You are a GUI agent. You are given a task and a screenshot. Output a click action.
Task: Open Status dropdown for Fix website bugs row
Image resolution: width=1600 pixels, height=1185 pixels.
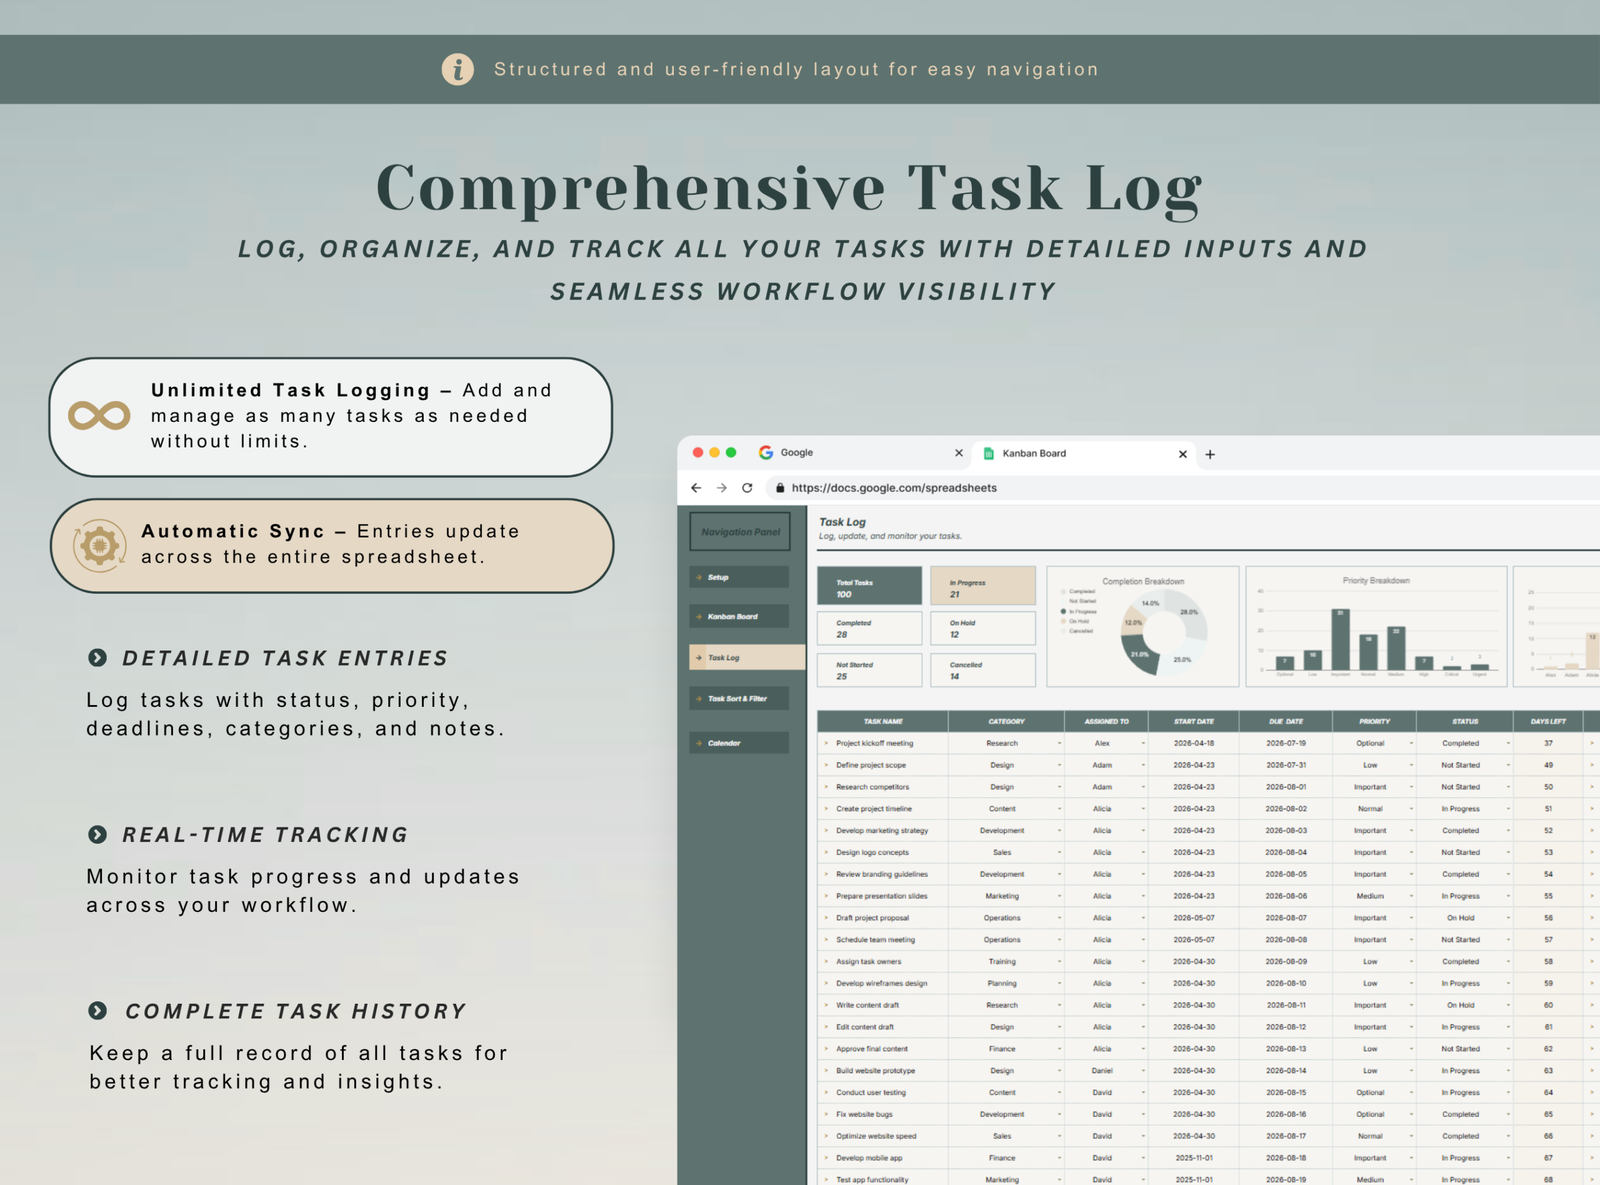(1507, 1114)
